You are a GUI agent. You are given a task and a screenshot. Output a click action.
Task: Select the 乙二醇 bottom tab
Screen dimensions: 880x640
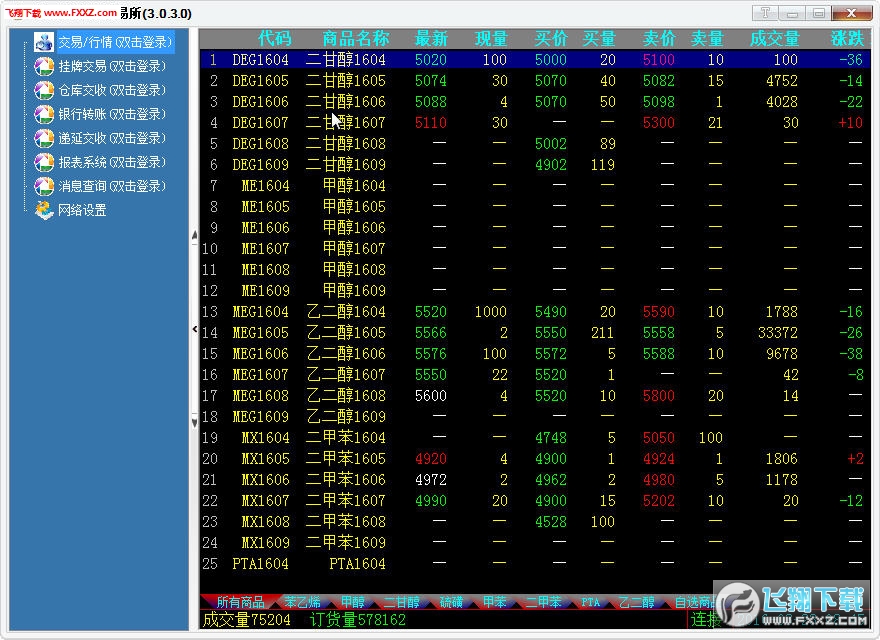636,602
